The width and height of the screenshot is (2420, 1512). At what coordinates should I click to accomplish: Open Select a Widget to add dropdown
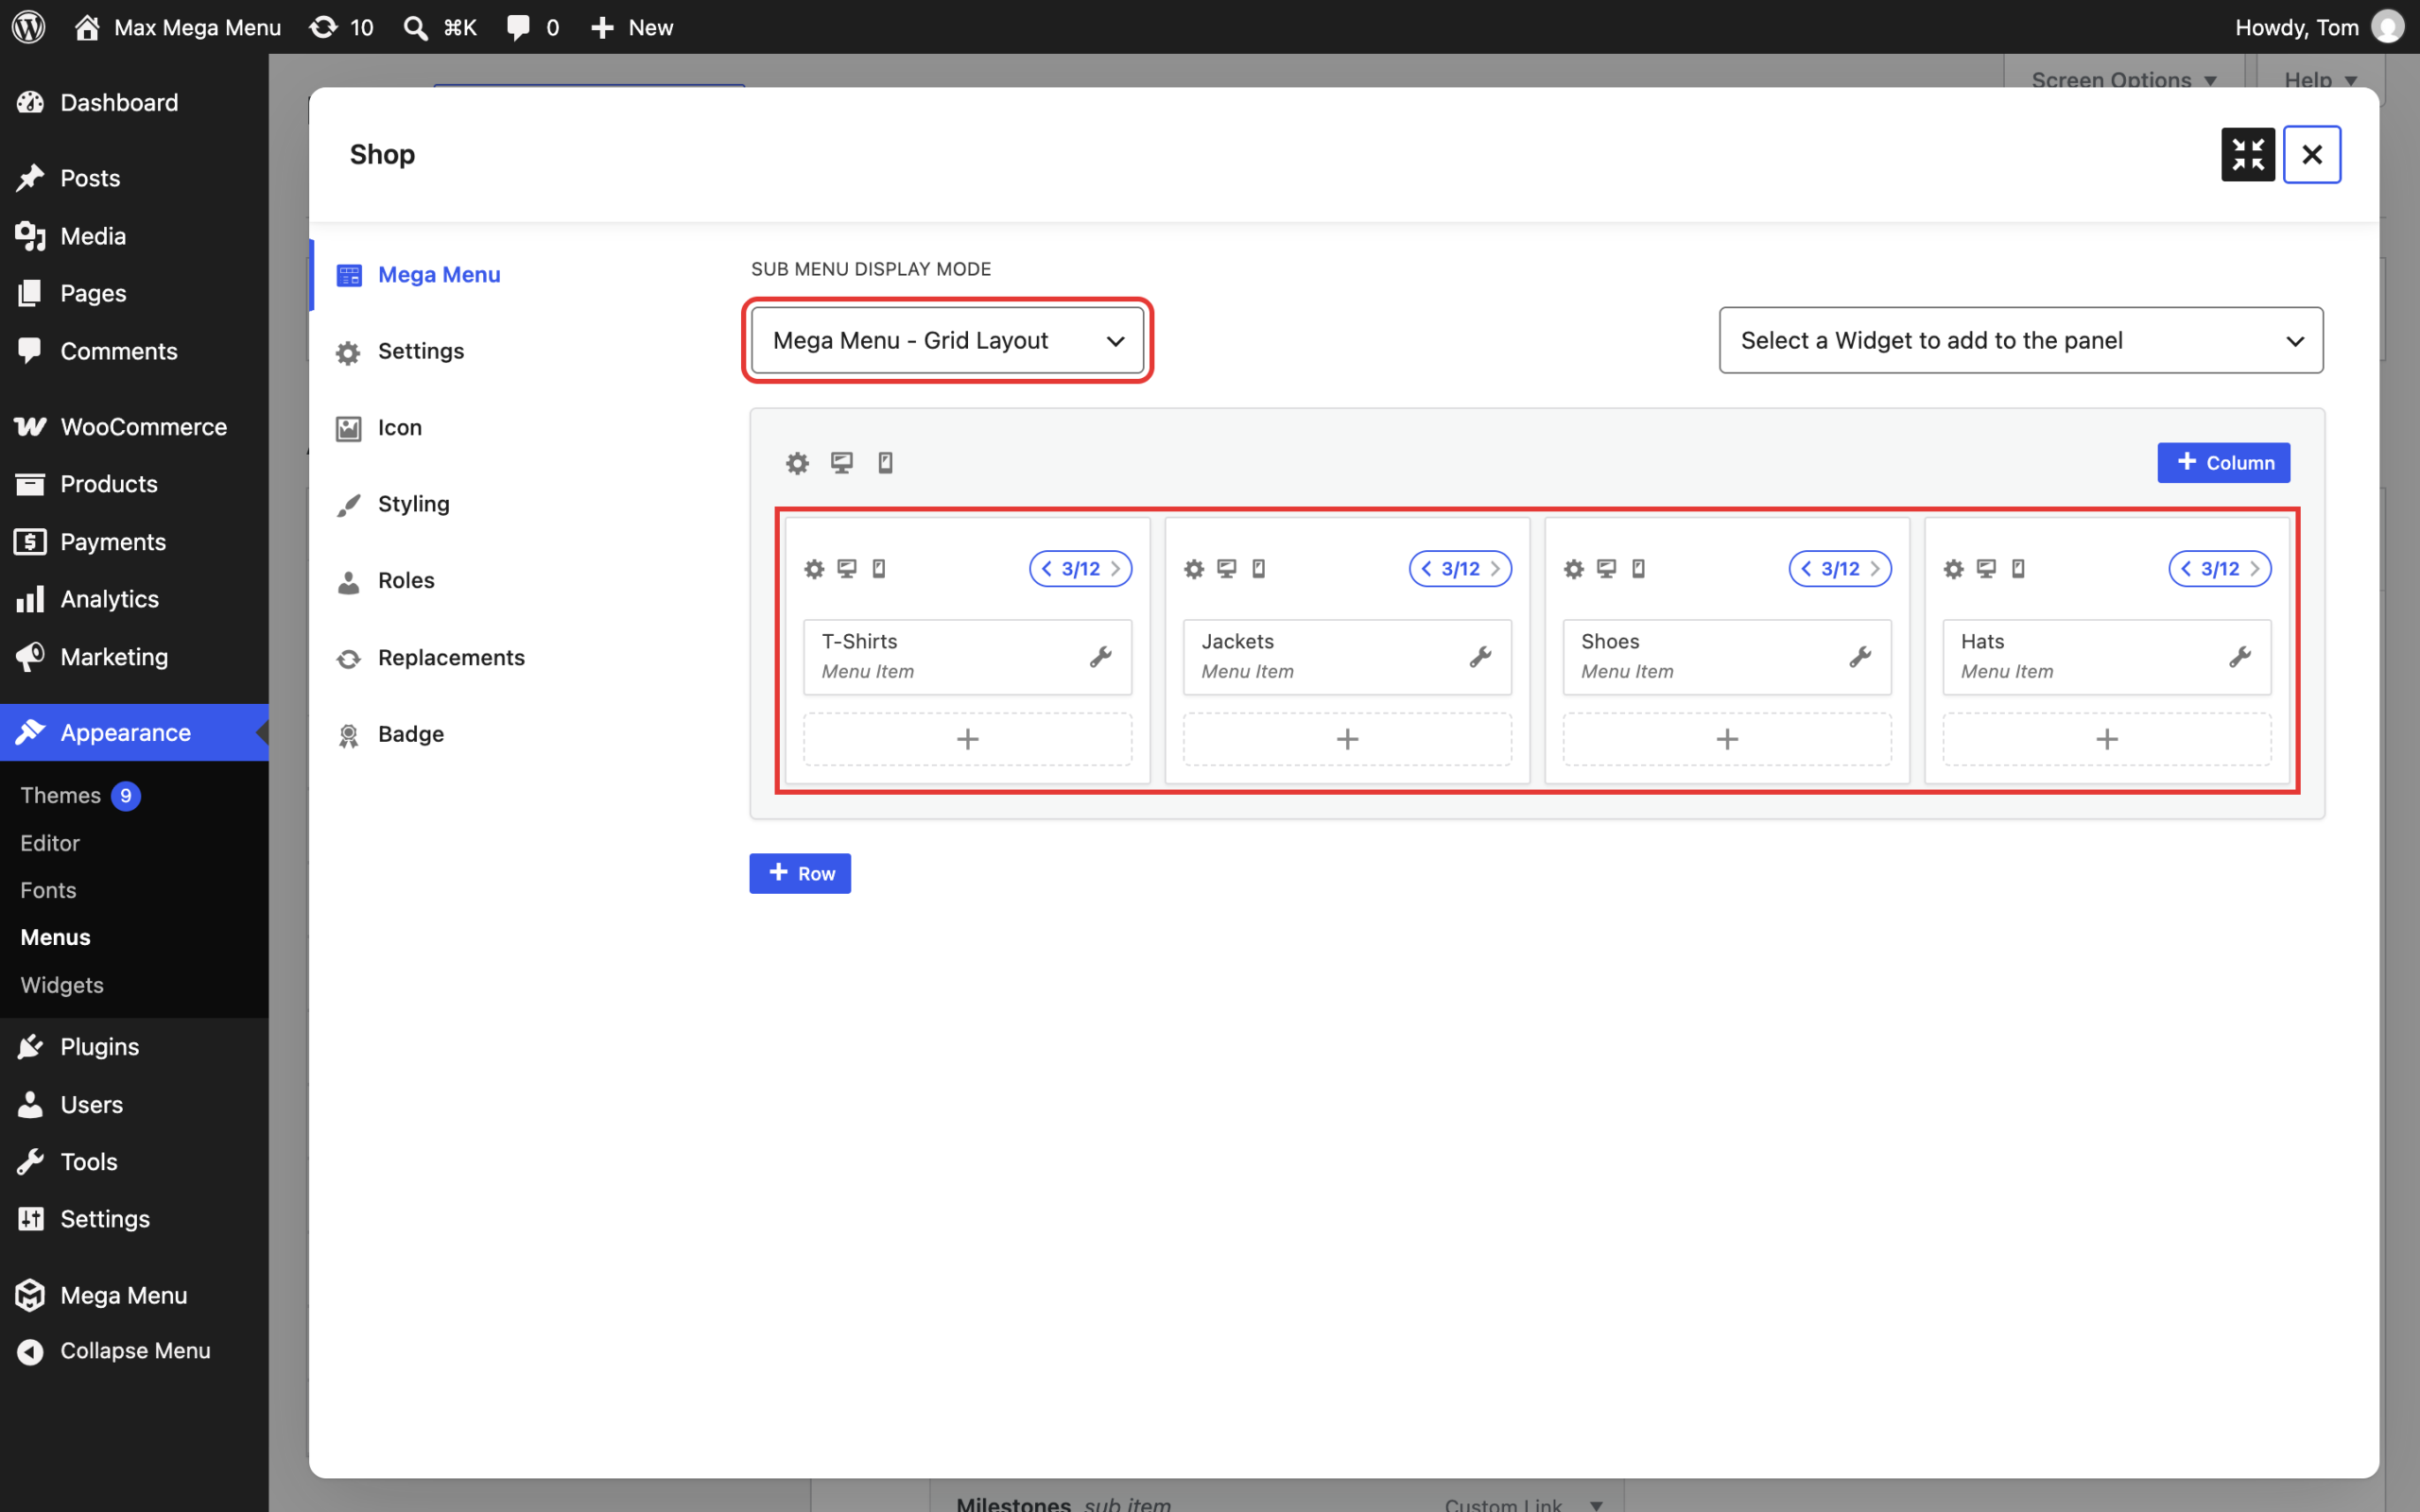point(2021,340)
